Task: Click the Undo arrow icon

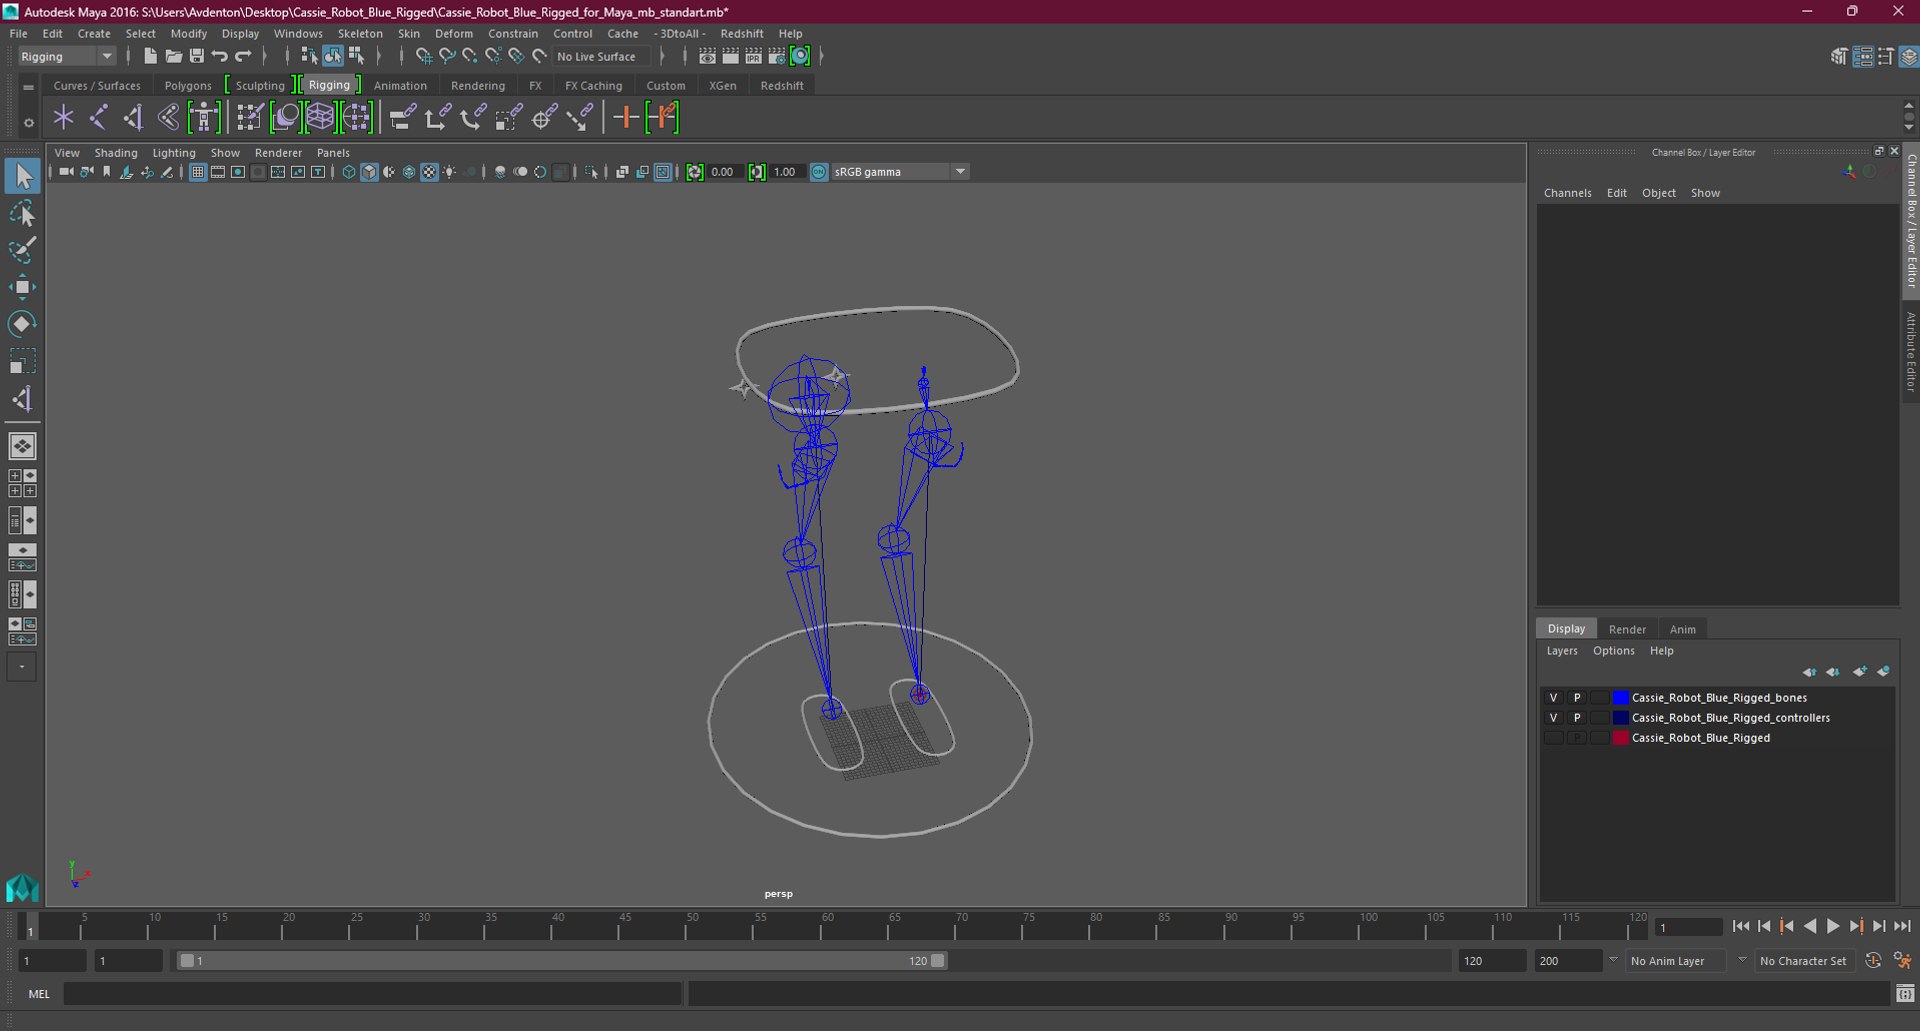Action: (219, 56)
